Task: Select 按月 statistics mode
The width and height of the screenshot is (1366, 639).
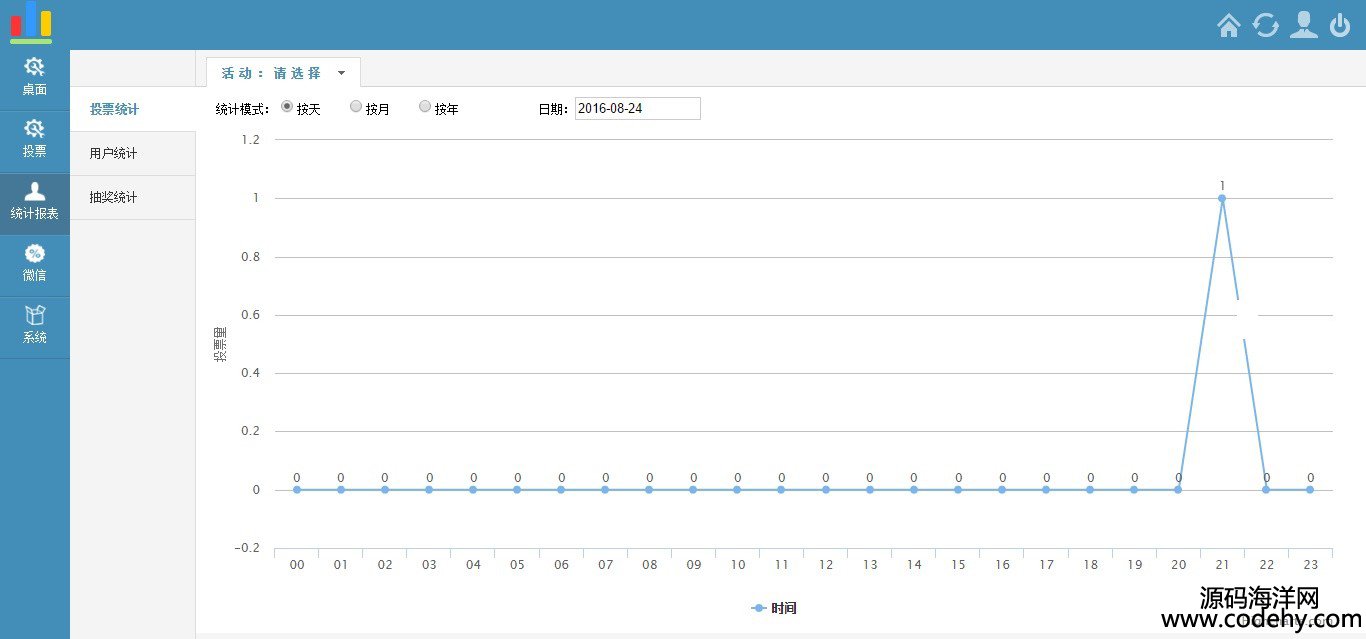Action: (356, 106)
